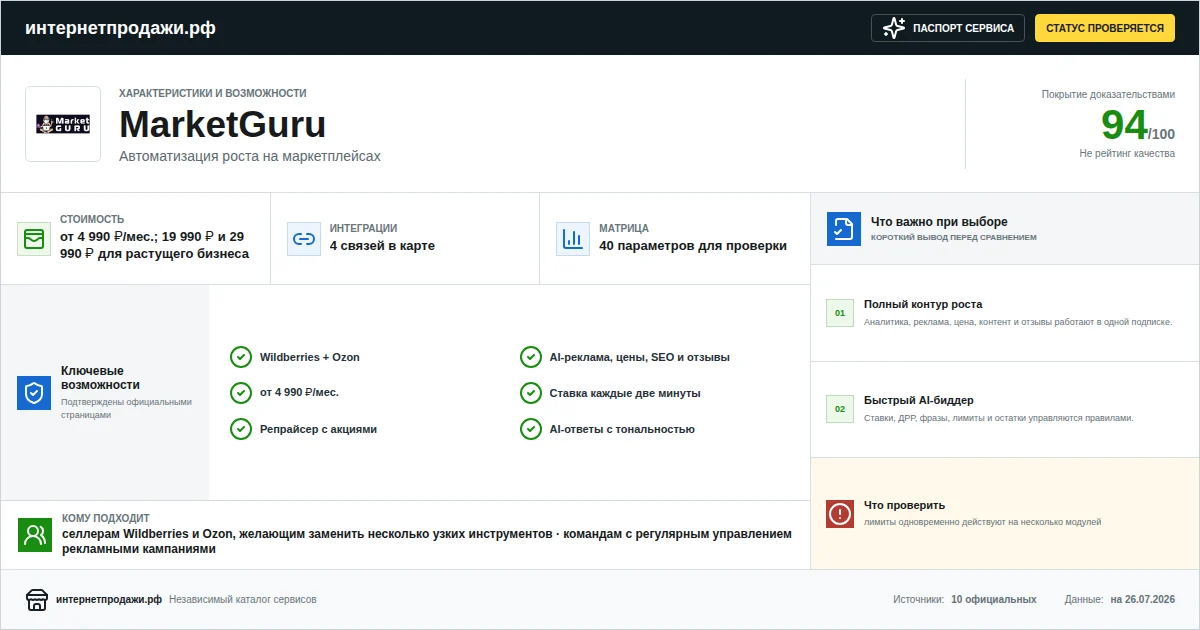Click the Покрытие доказательствами label
This screenshot has height=630, width=1200.
click(x=1108, y=95)
